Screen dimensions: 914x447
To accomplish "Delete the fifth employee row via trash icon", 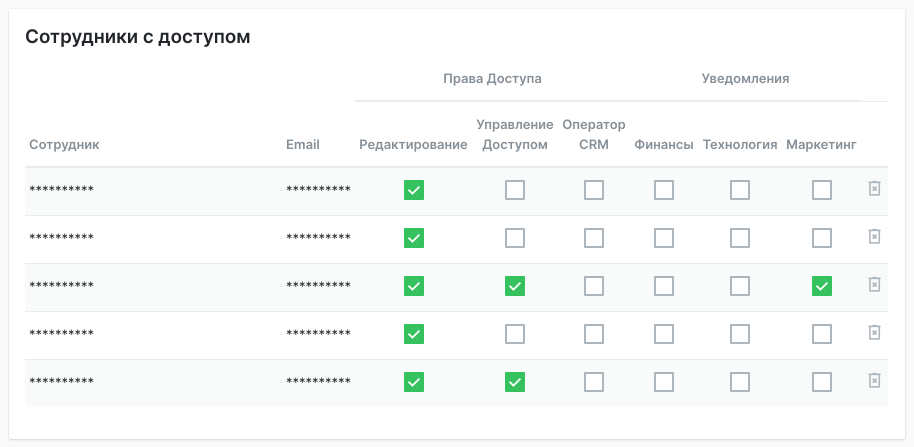I will pos(874,381).
